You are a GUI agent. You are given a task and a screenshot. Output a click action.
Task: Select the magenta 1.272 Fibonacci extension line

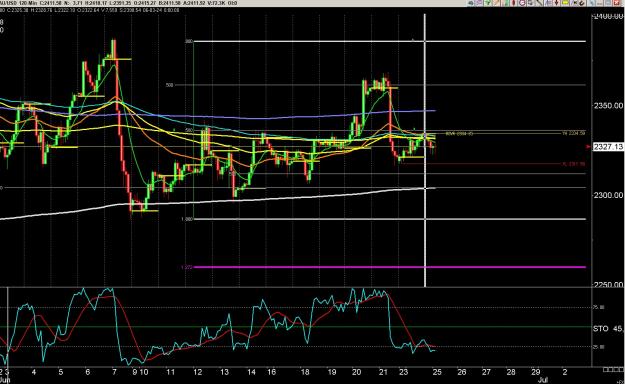click(389, 267)
